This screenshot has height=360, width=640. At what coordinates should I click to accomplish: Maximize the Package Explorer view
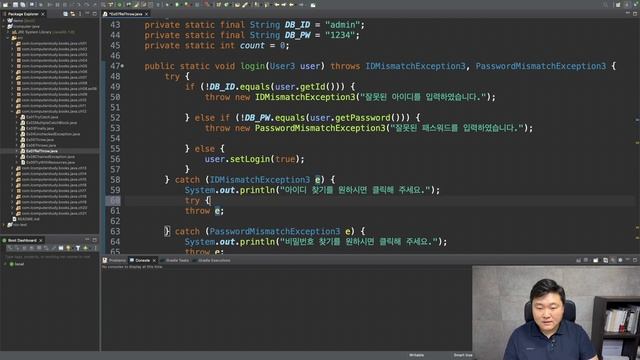click(94, 14)
